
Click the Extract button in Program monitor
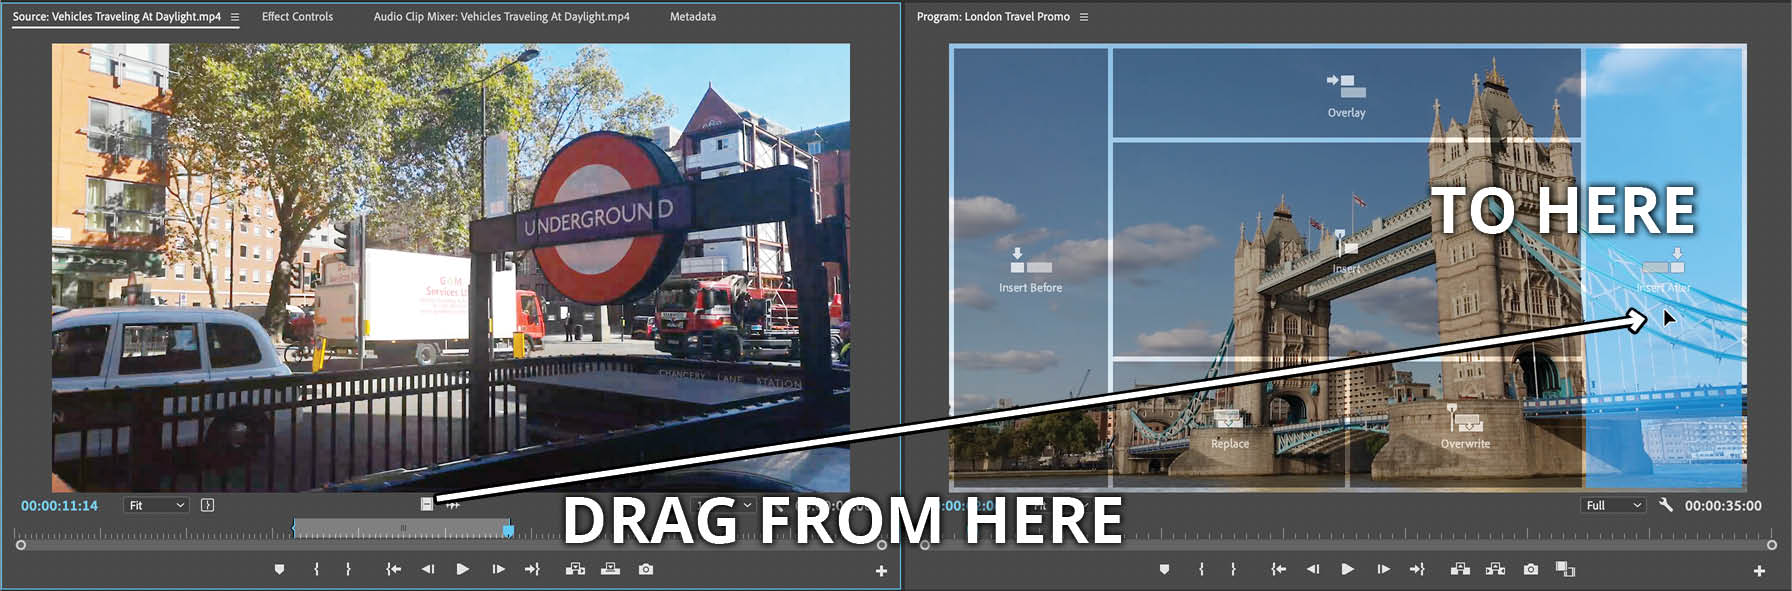[x=1495, y=569]
